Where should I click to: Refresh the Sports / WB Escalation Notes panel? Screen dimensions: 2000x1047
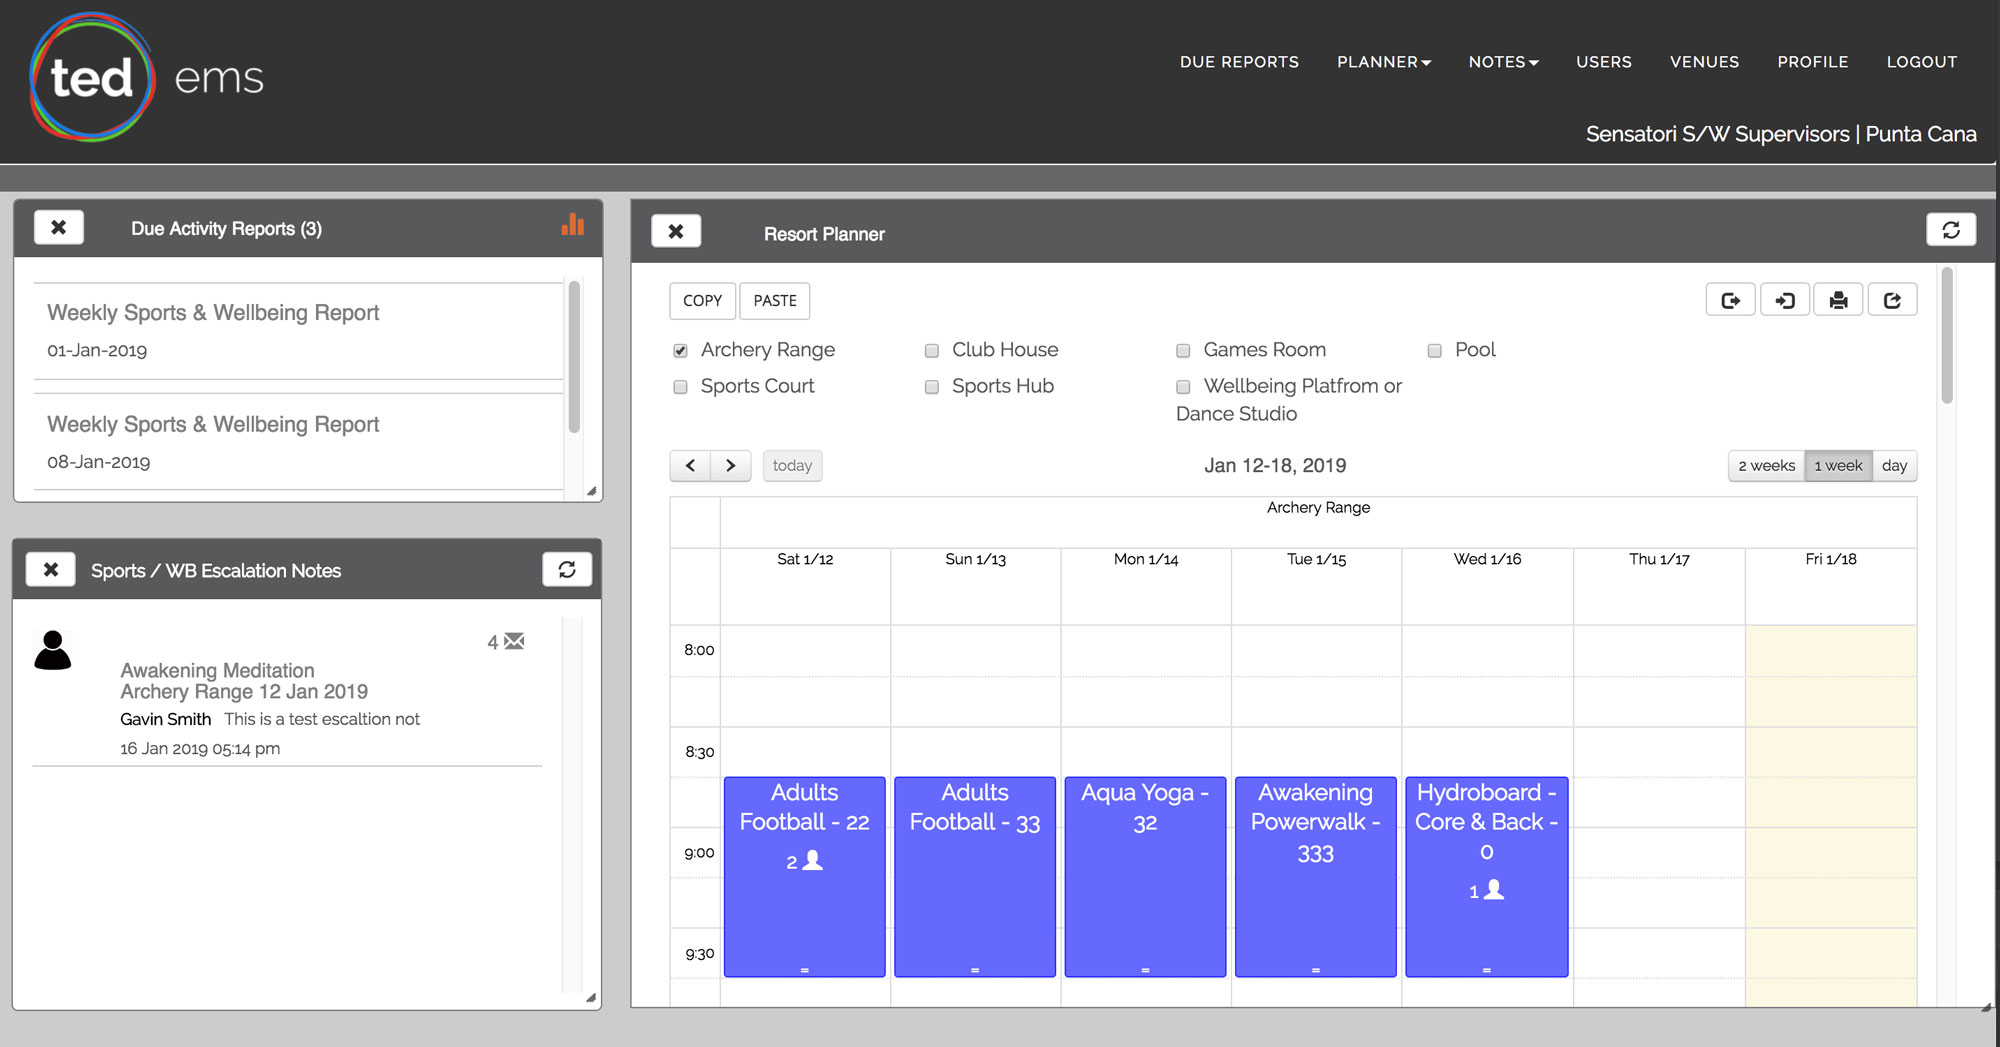tap(567, 570)
